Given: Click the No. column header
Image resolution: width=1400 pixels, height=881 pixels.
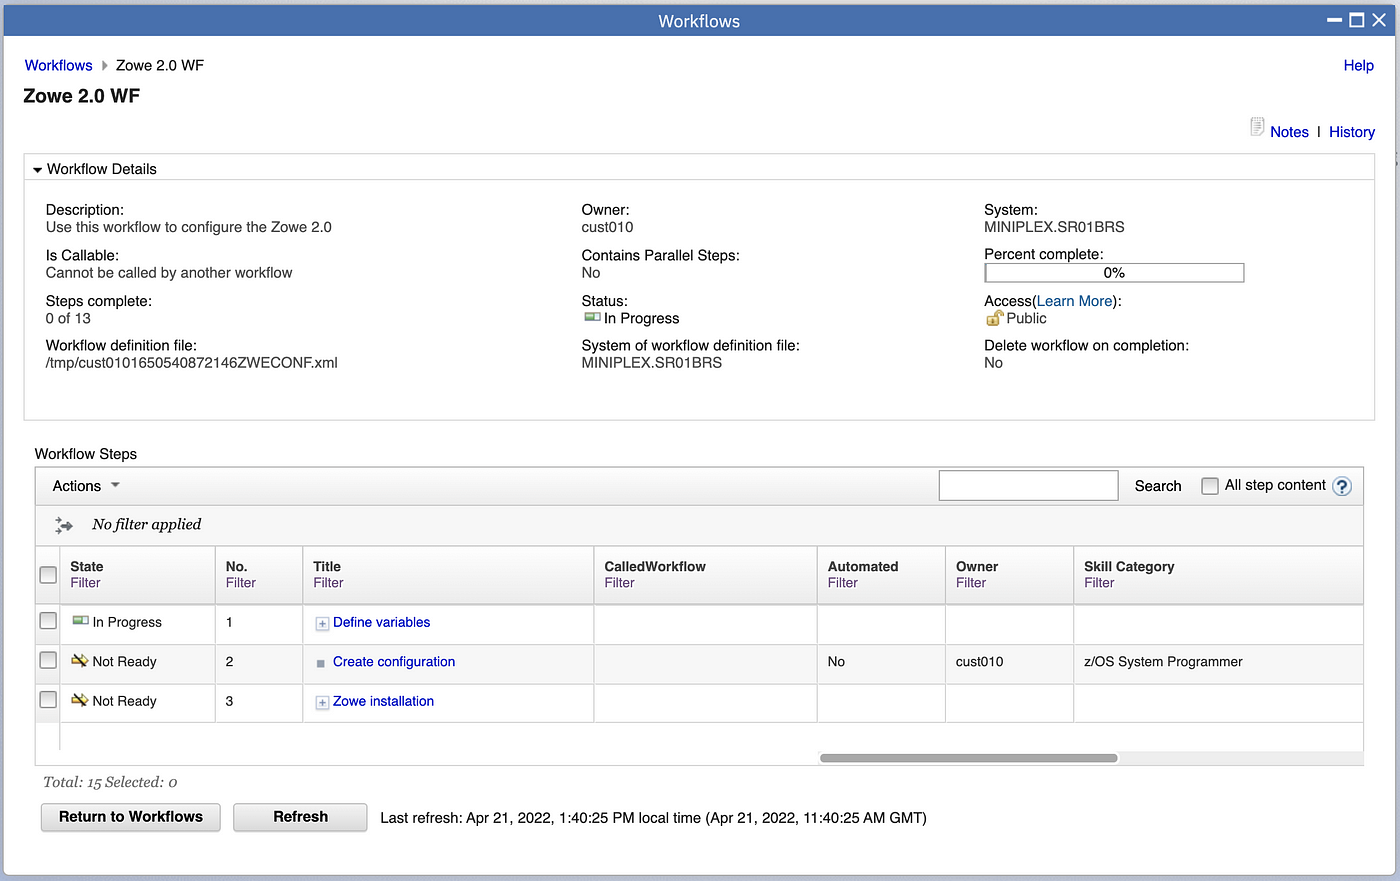Looking at the screenshot, I should click(236, 566).
